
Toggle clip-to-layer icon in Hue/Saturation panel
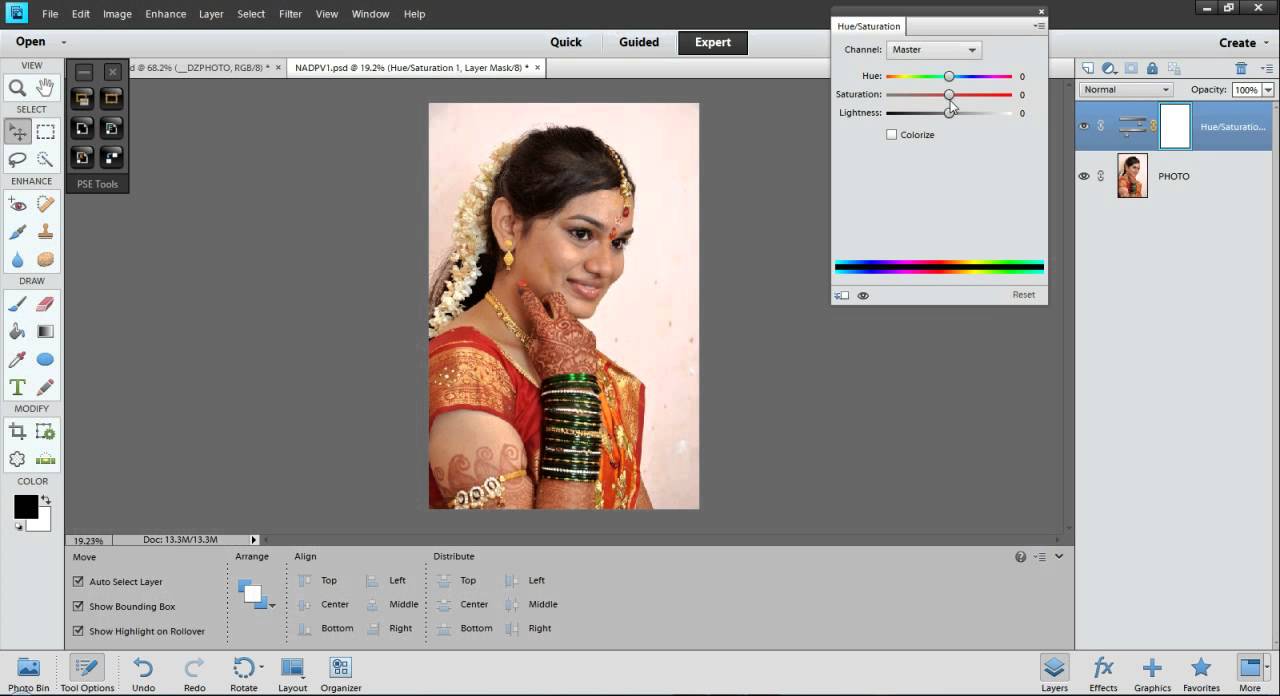pyautogui.click(x=842, y=295)
